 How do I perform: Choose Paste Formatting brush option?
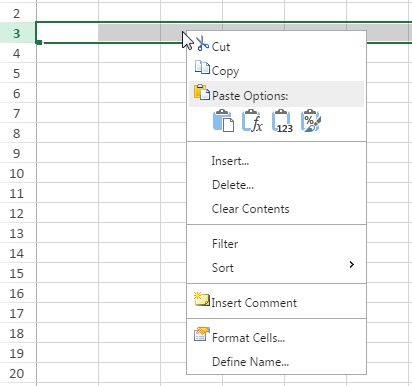[311, 121]
